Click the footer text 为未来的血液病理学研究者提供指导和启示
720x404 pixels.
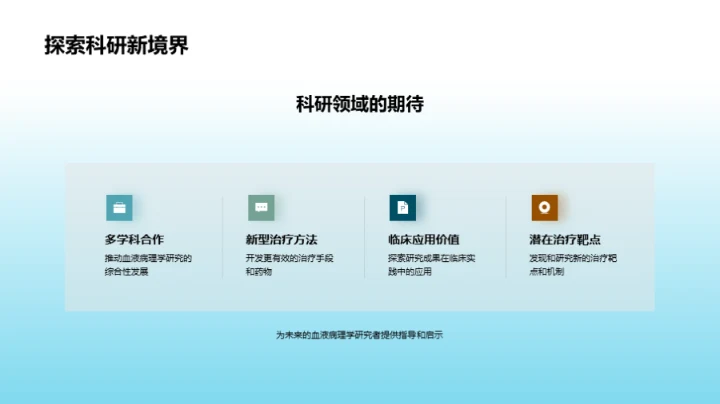point(360,335)
